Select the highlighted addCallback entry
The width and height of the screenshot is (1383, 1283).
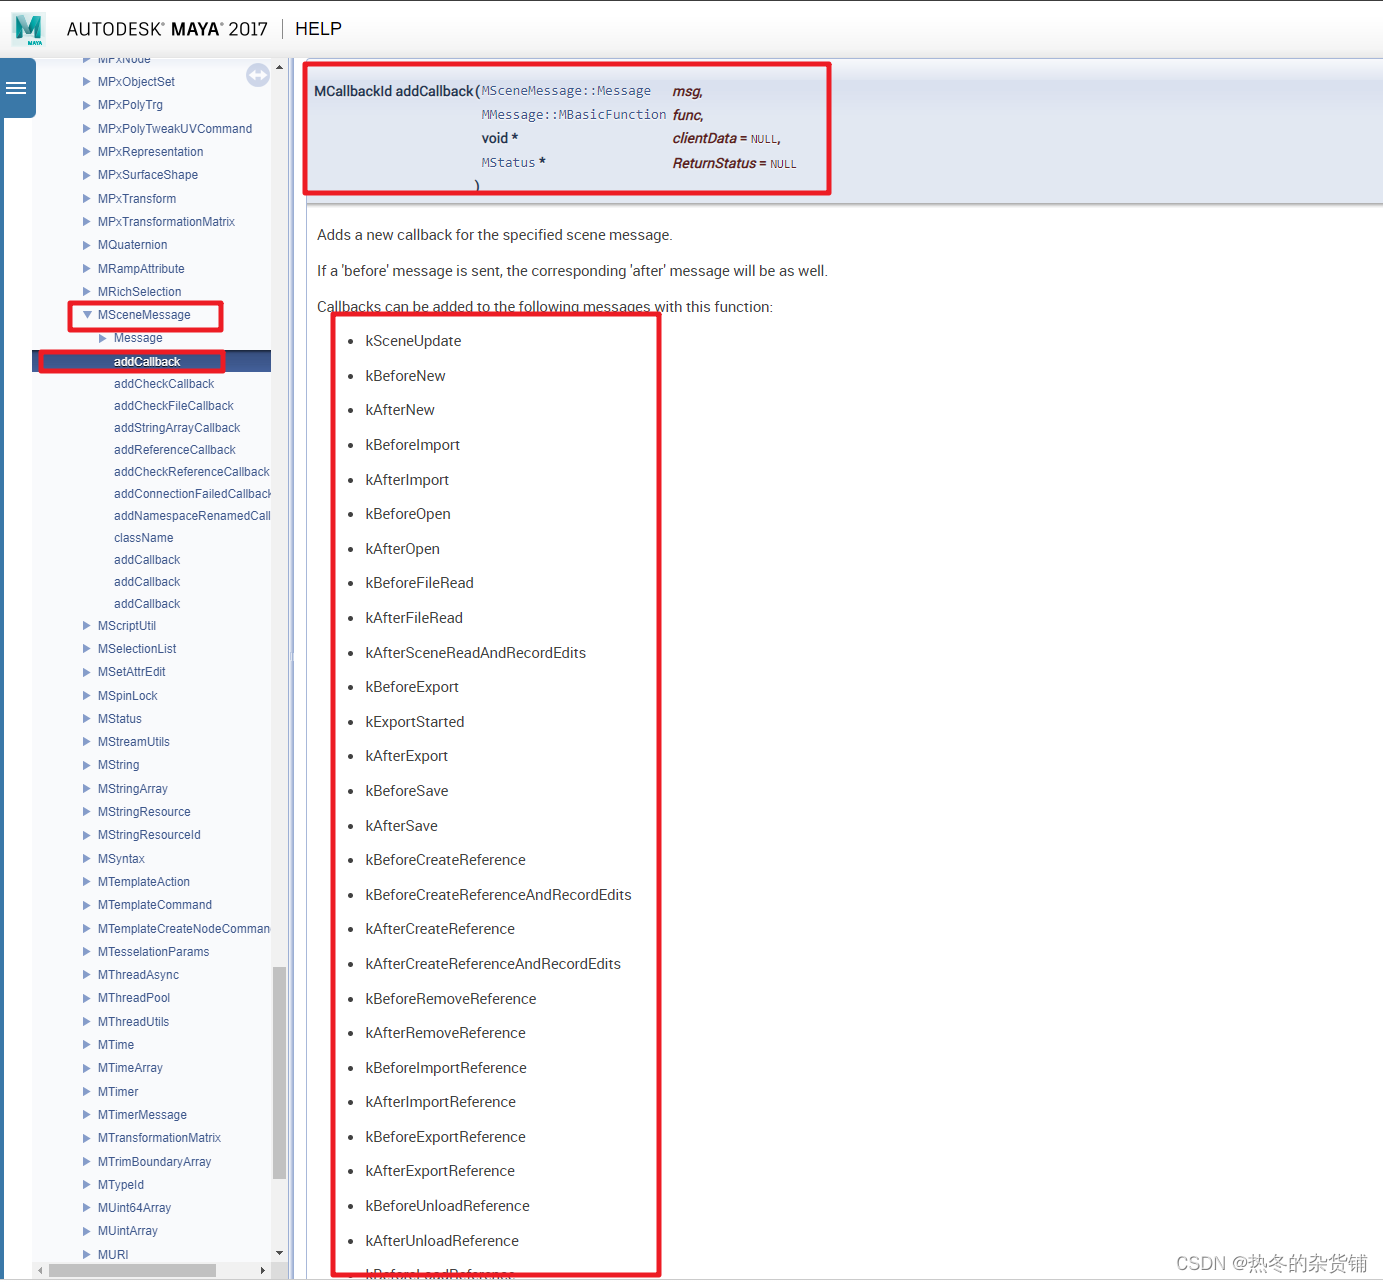(x=147, y=362)
